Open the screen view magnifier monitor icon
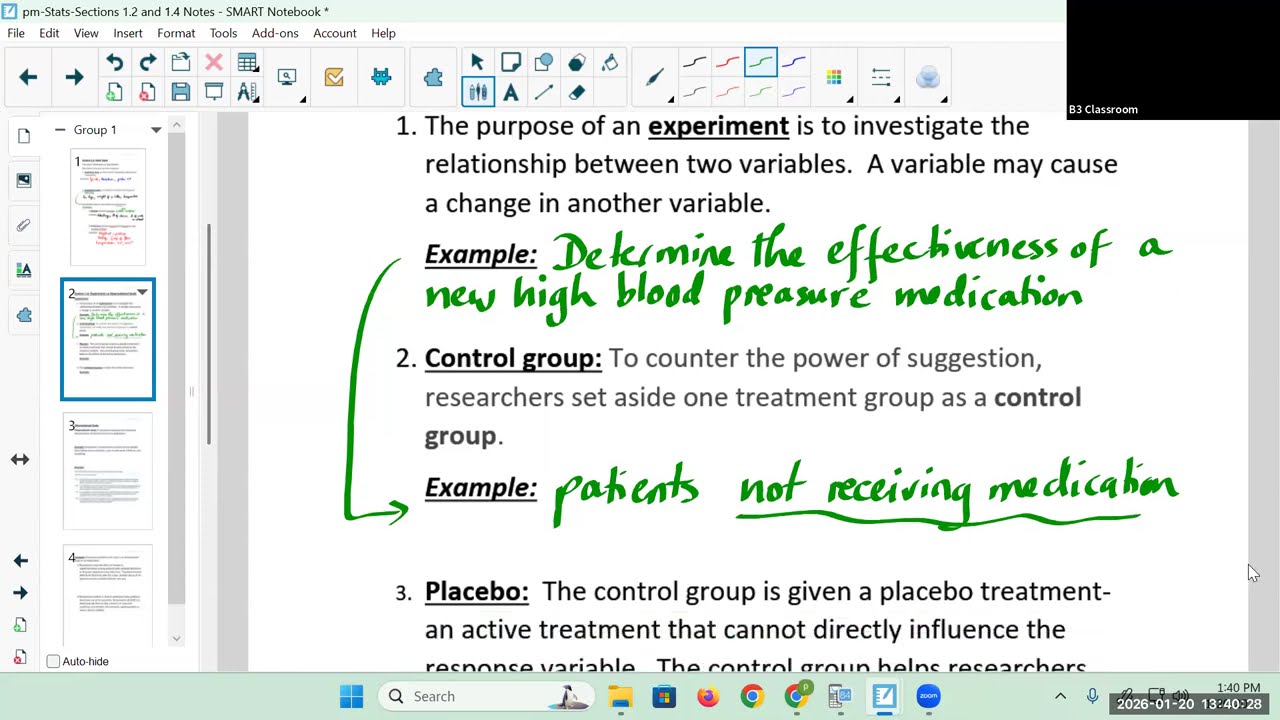Viewport: 1280px width, 720px height. [x=287, y=77]
